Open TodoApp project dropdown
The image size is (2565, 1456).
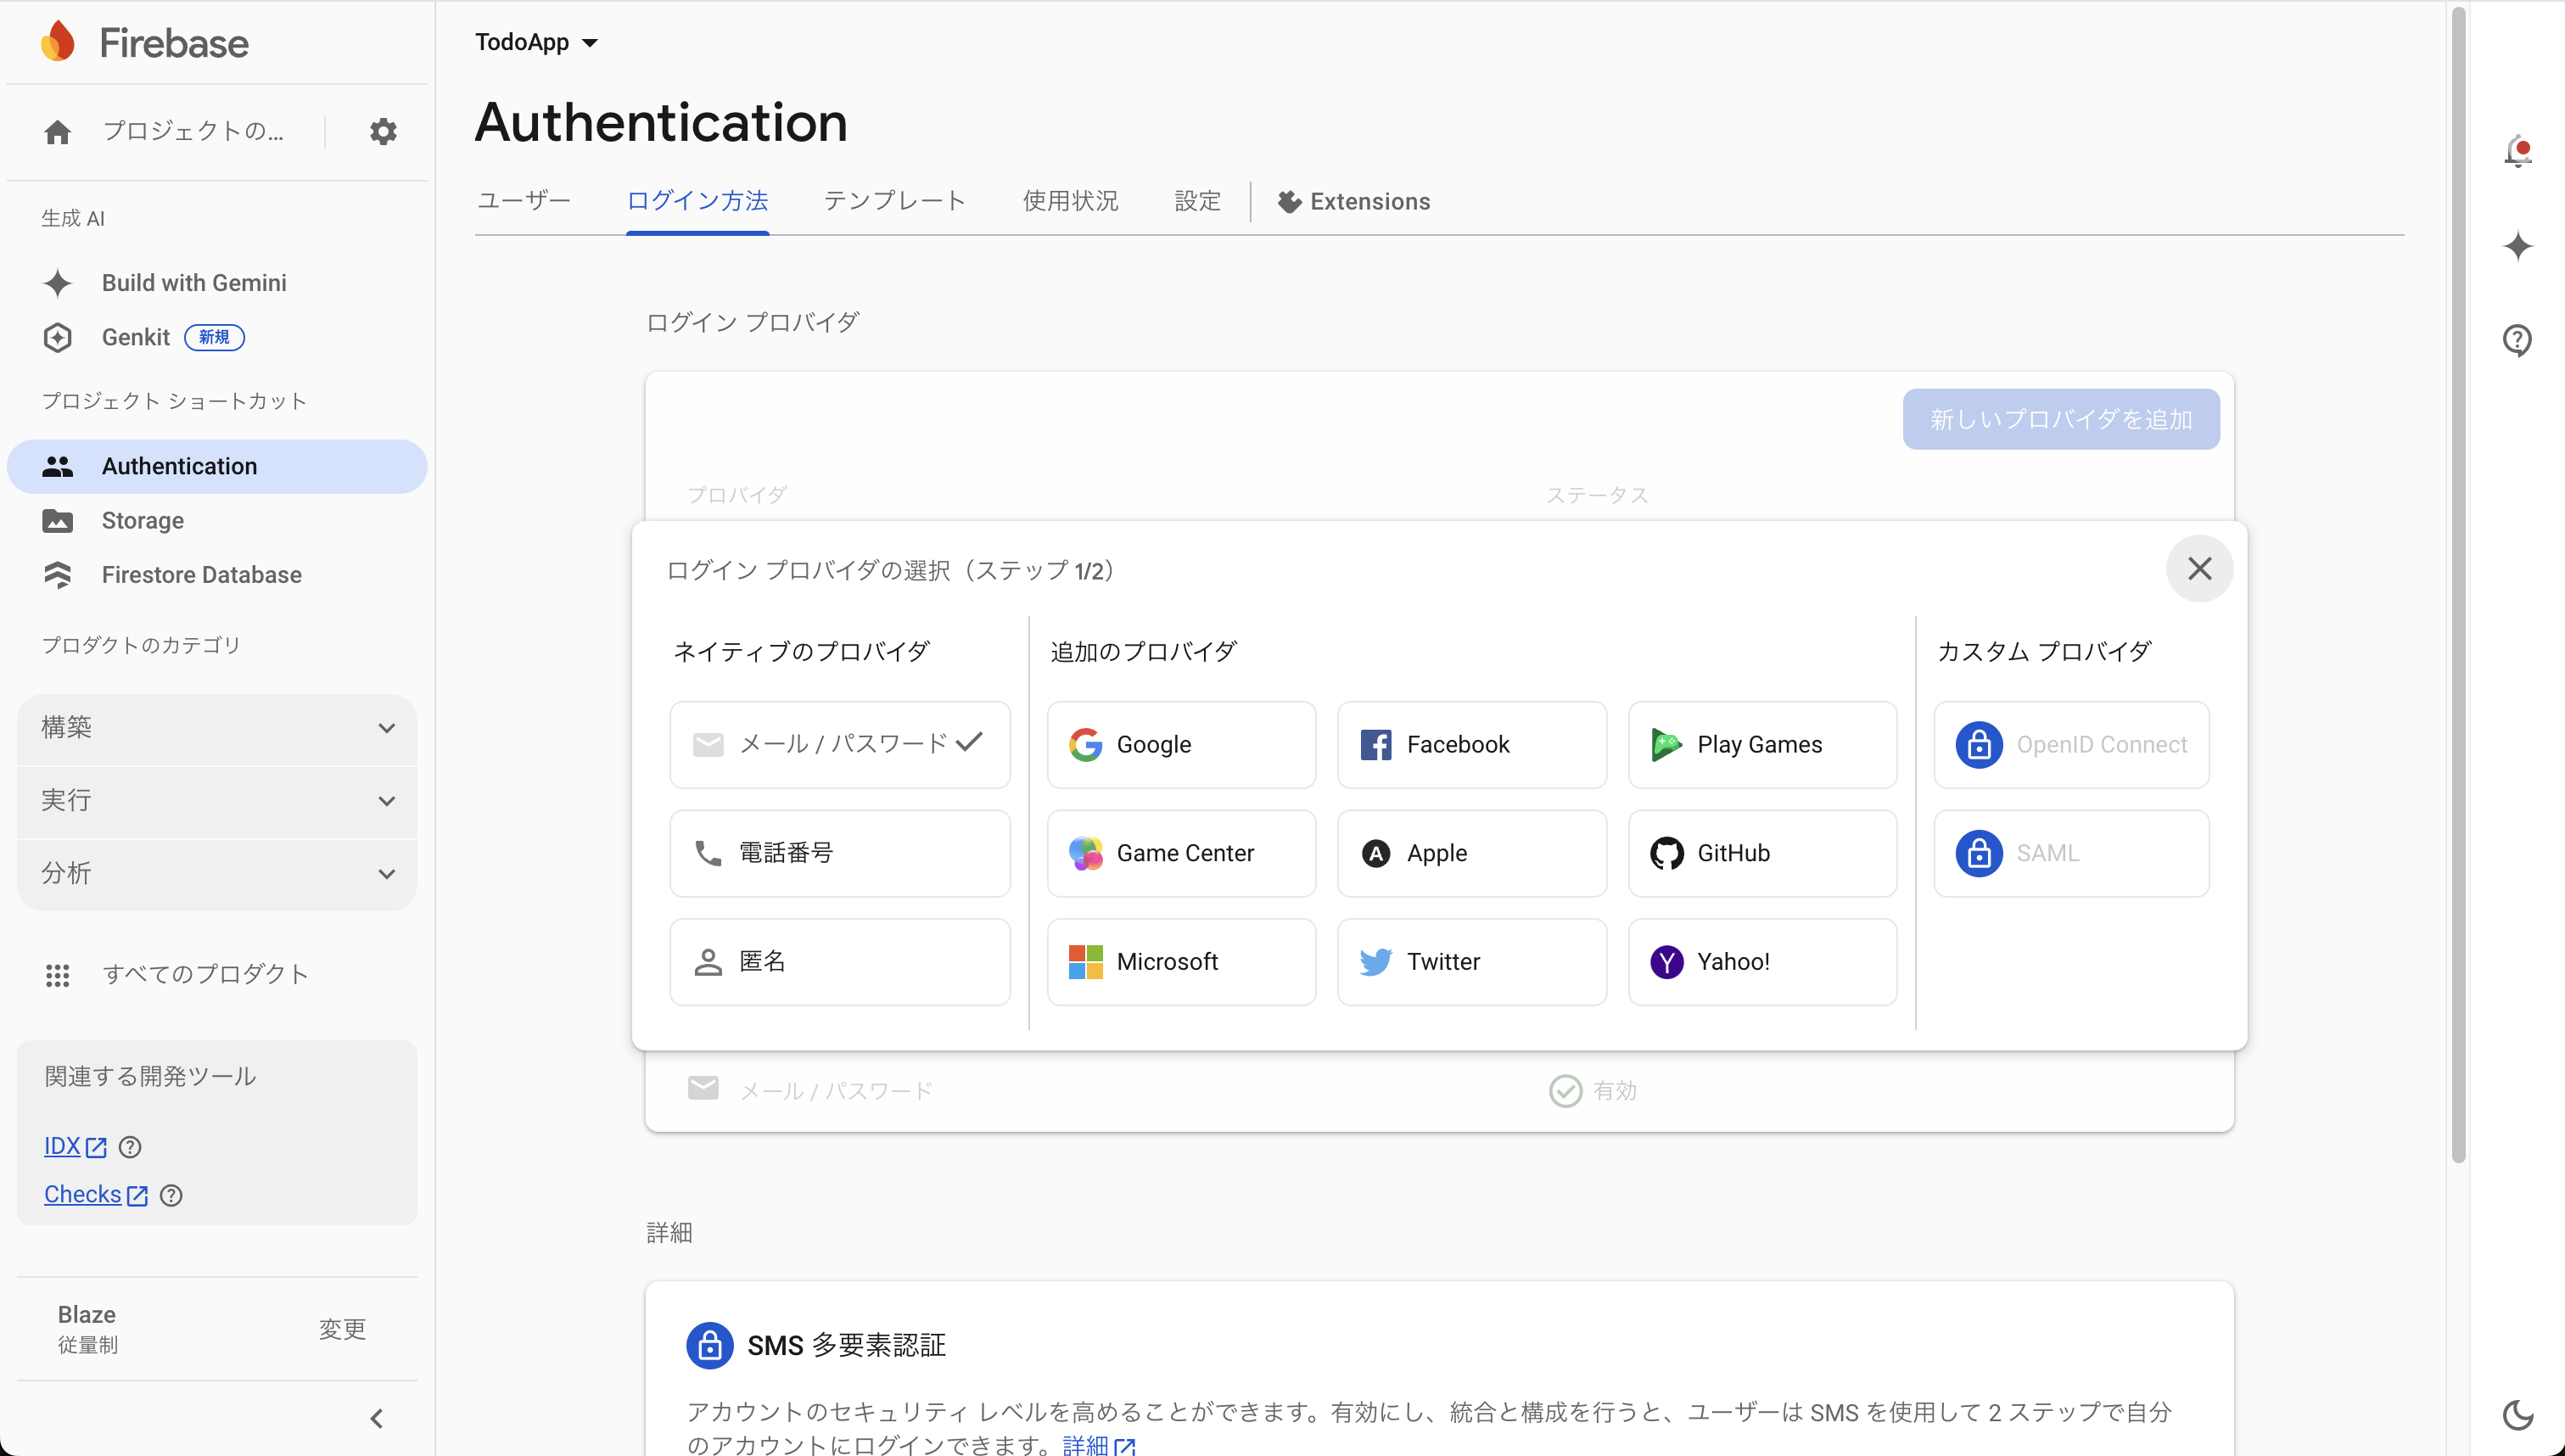click(x=536, y=42)
